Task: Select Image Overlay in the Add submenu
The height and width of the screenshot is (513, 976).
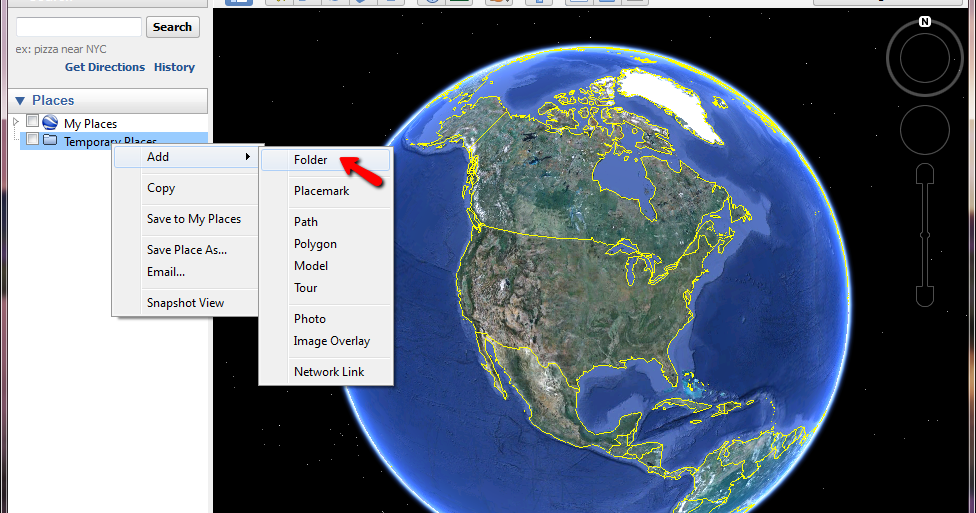Action: click(x=326, y=341)
